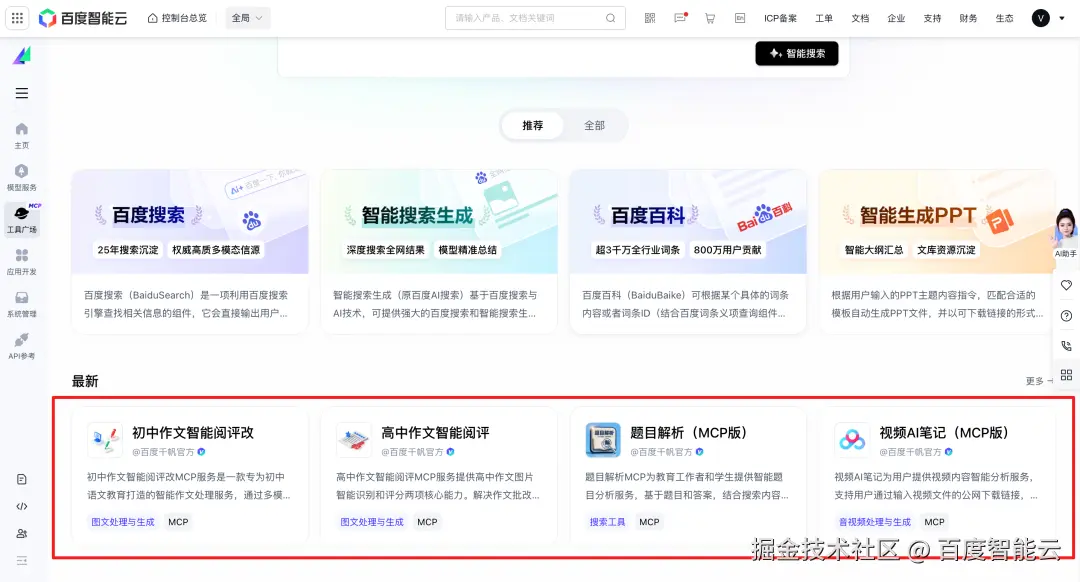Open the AI助手 avatar on right
Image resolution: width=1080 pixels, height=582 pixels.
point(1066,233)
